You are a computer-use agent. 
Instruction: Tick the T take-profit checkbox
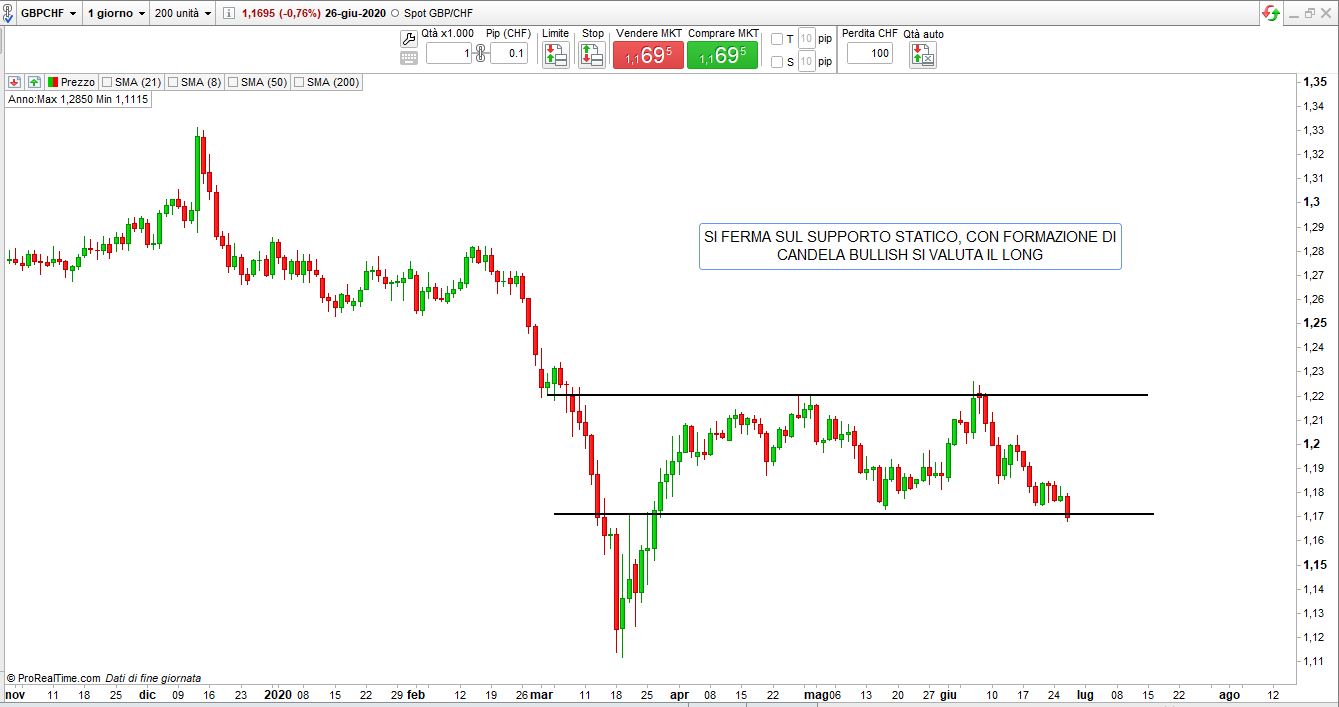(777, 39)
